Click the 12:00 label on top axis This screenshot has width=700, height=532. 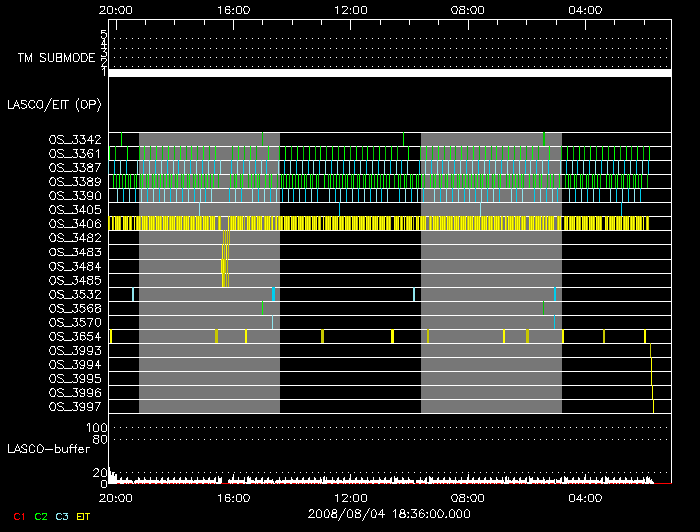point(351,10)
